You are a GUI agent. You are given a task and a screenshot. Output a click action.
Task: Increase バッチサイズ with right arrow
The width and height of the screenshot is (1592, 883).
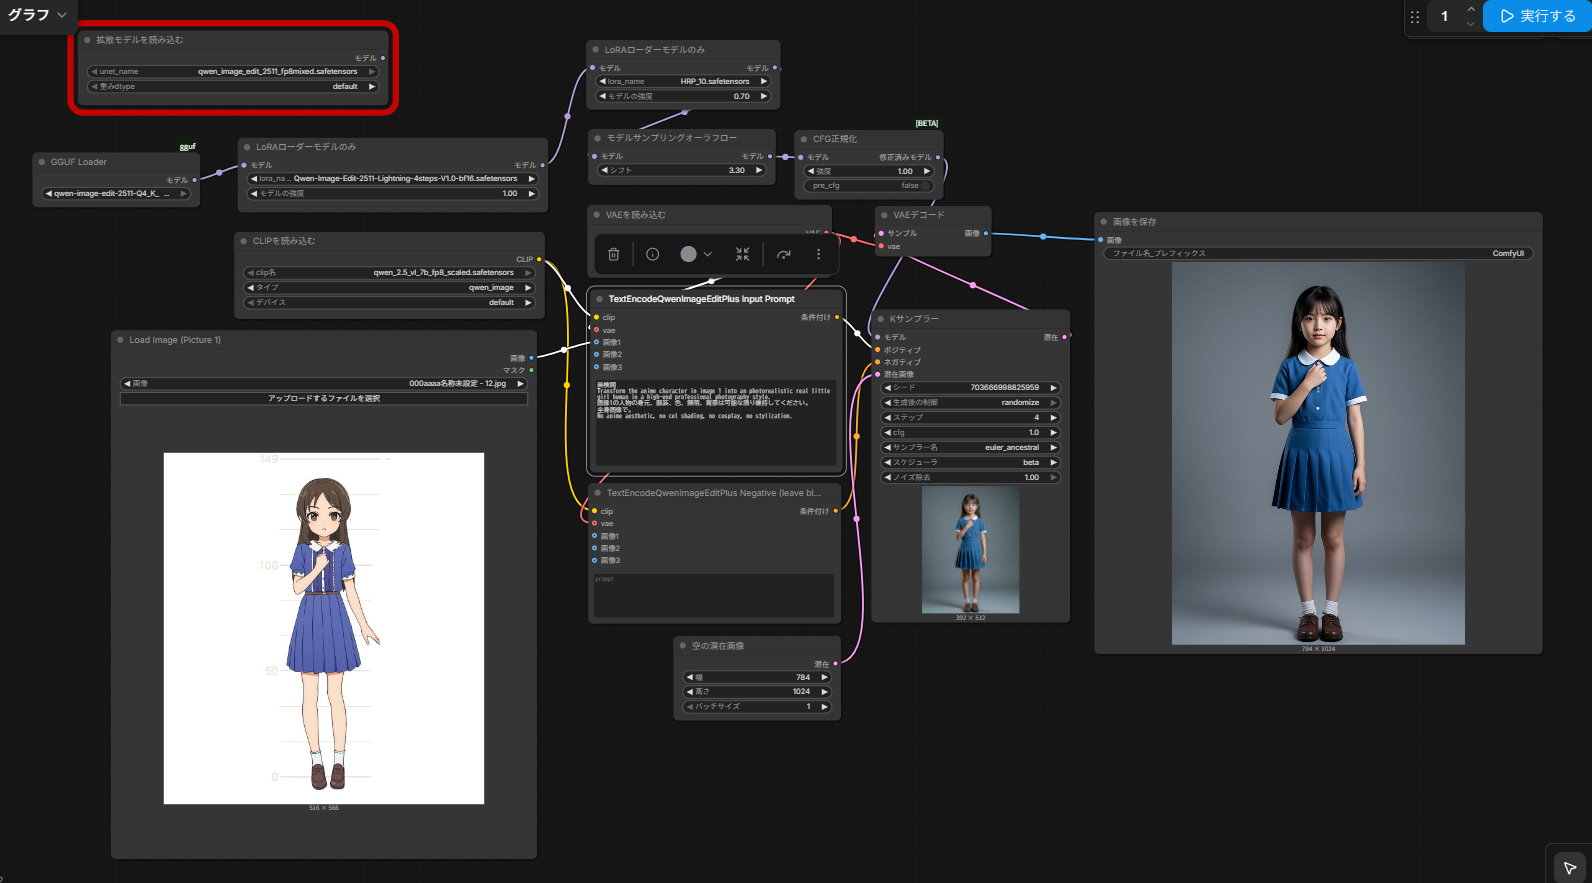click(825, 706)
